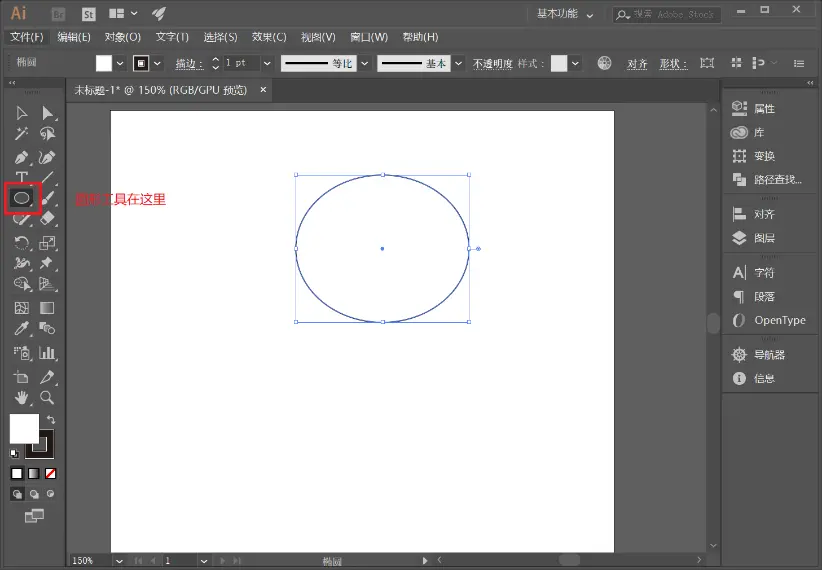This screenshot has height=570, width=822.
Task: Switch to the 未标题-1 document tab
Action: (x=160, y=90)
